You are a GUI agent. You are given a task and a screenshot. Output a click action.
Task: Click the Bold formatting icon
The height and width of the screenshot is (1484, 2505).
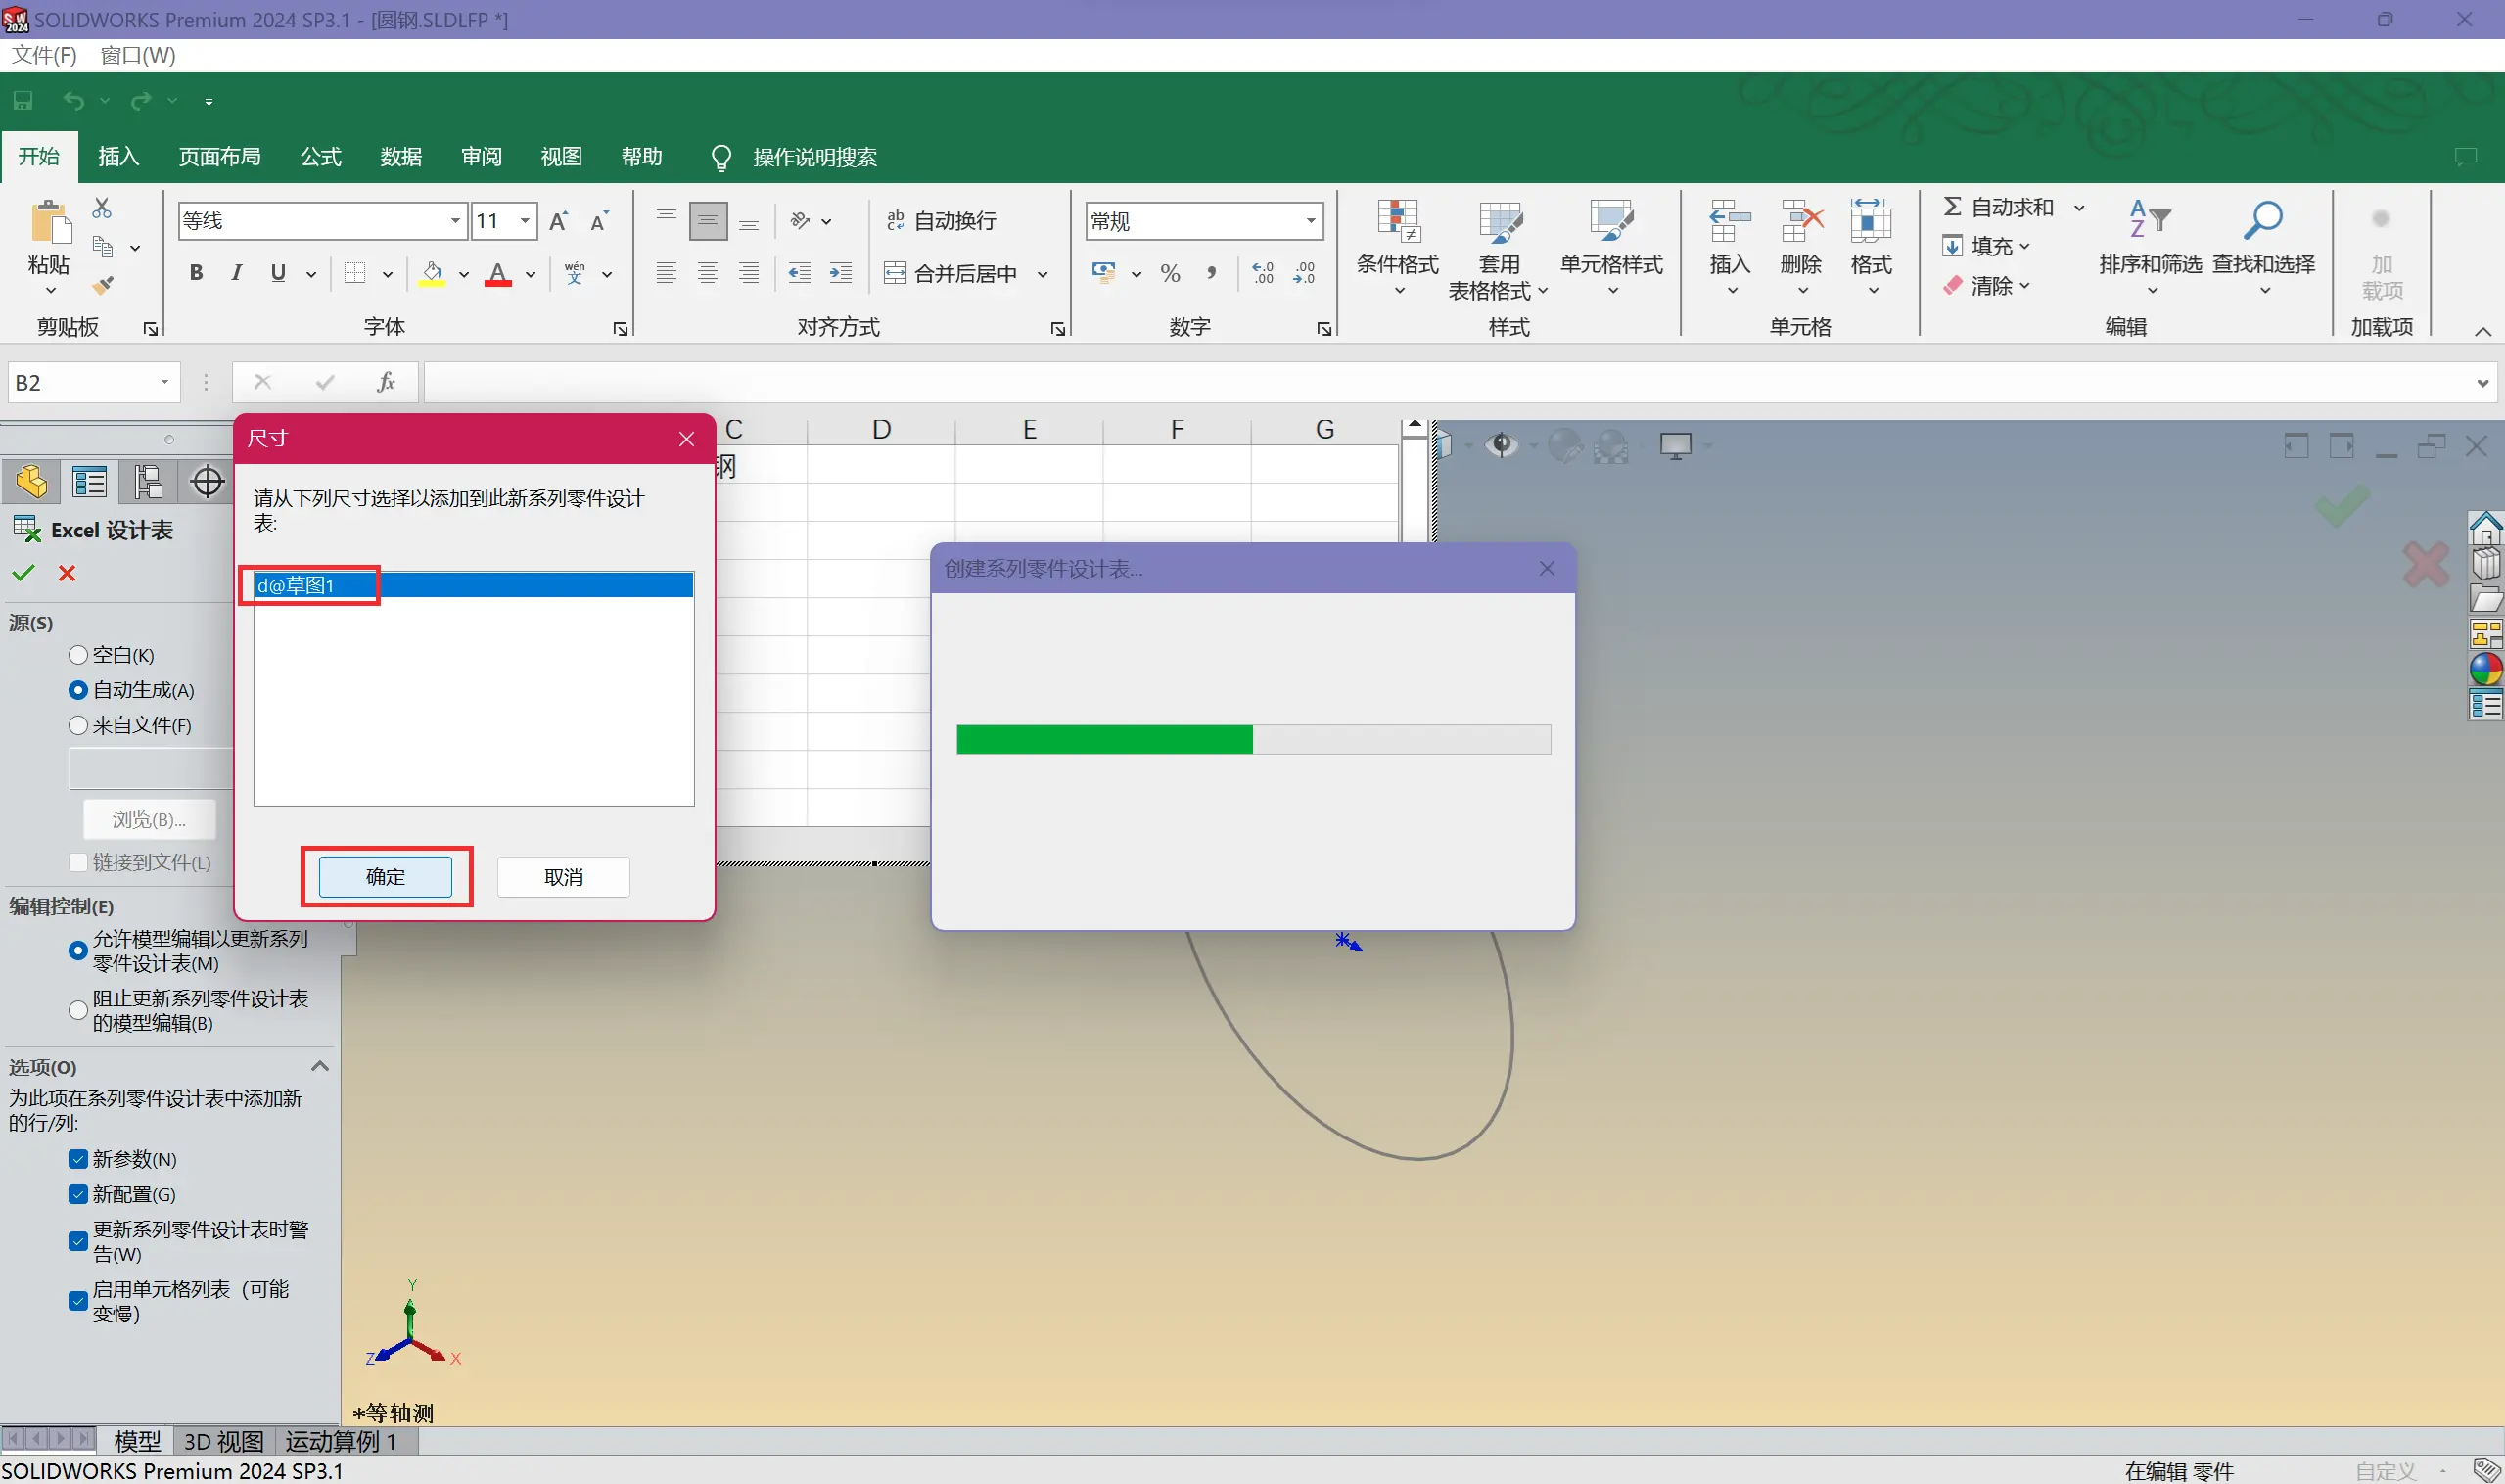(196, 273)
